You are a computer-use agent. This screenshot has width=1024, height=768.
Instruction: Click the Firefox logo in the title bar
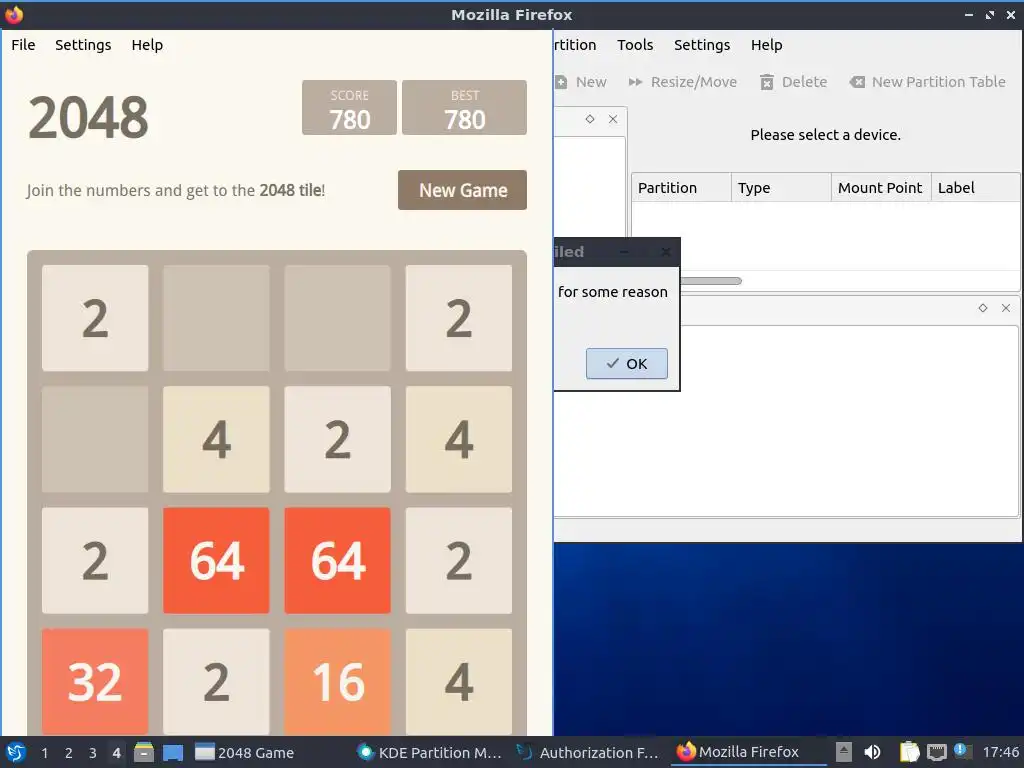pos(14,14)
